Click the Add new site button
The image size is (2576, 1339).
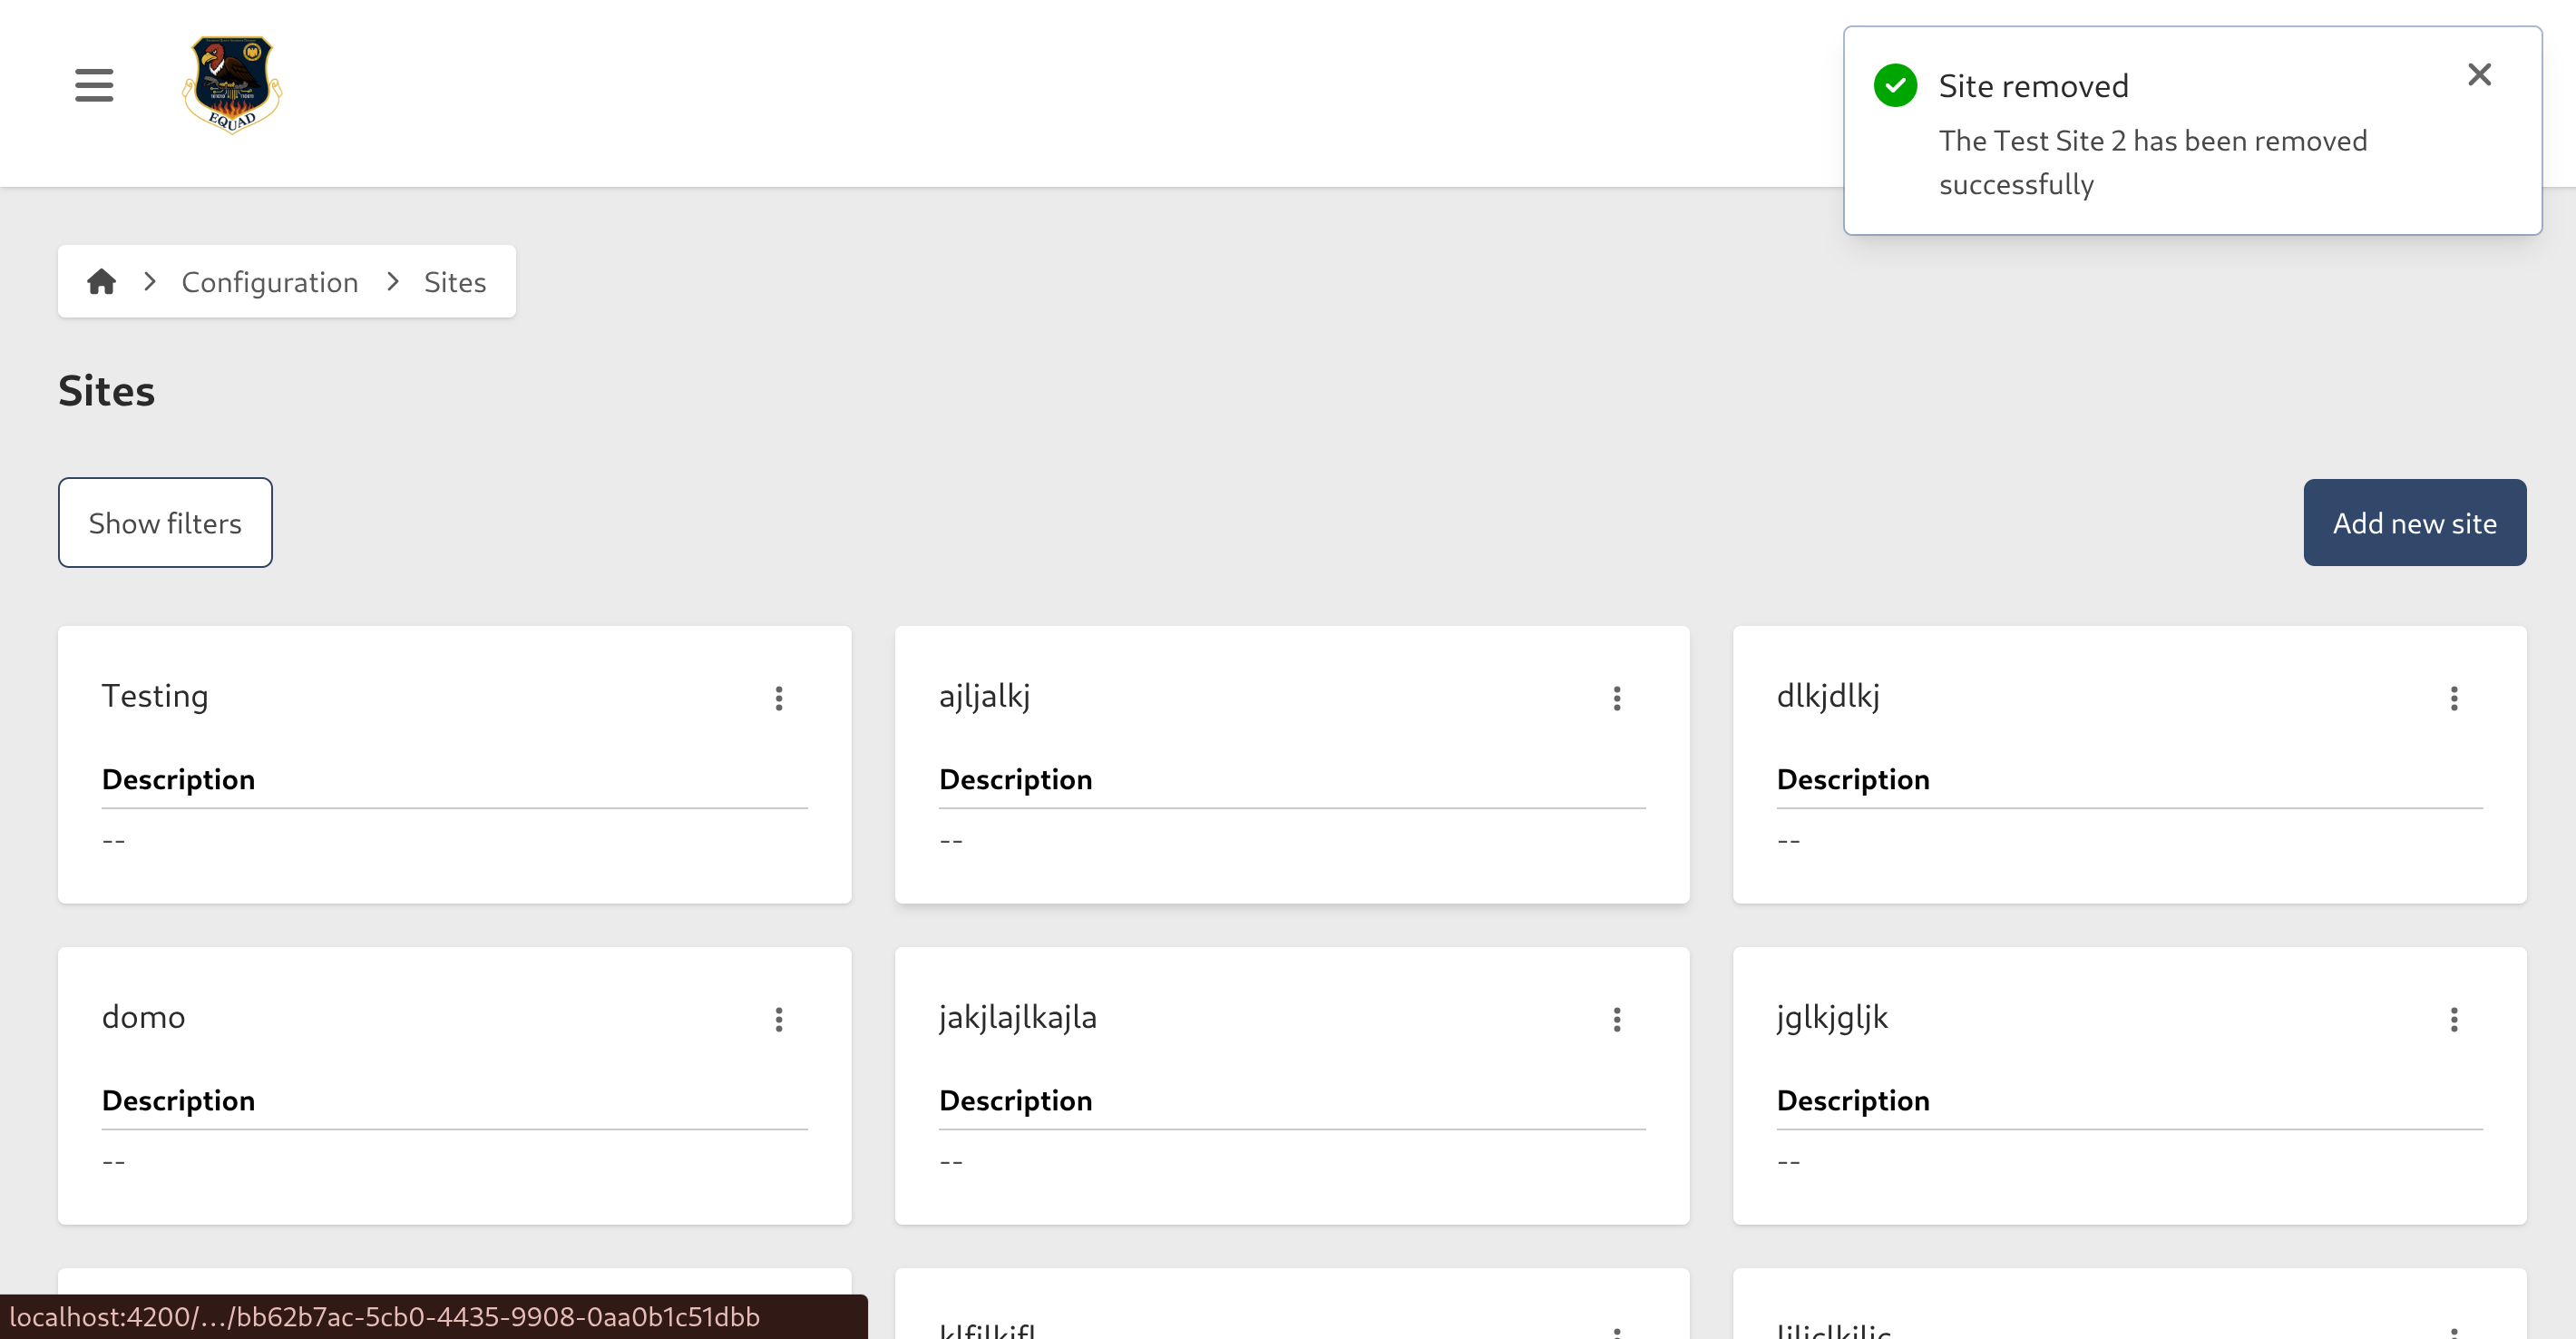click(2415, 522)
